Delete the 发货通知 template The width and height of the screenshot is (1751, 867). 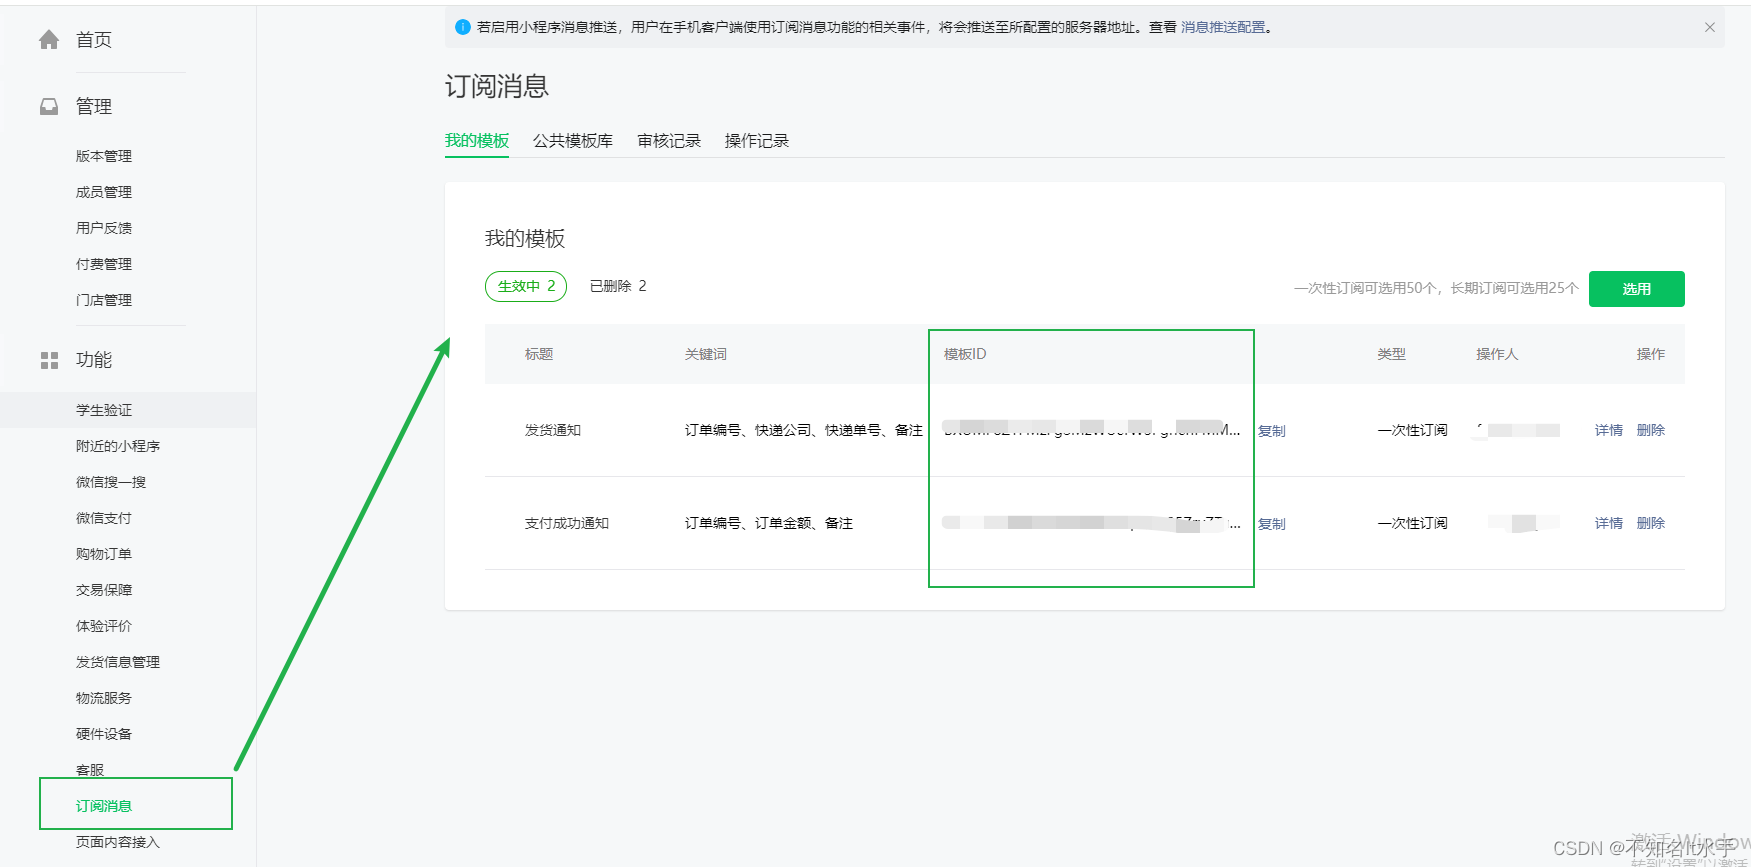1651,430
